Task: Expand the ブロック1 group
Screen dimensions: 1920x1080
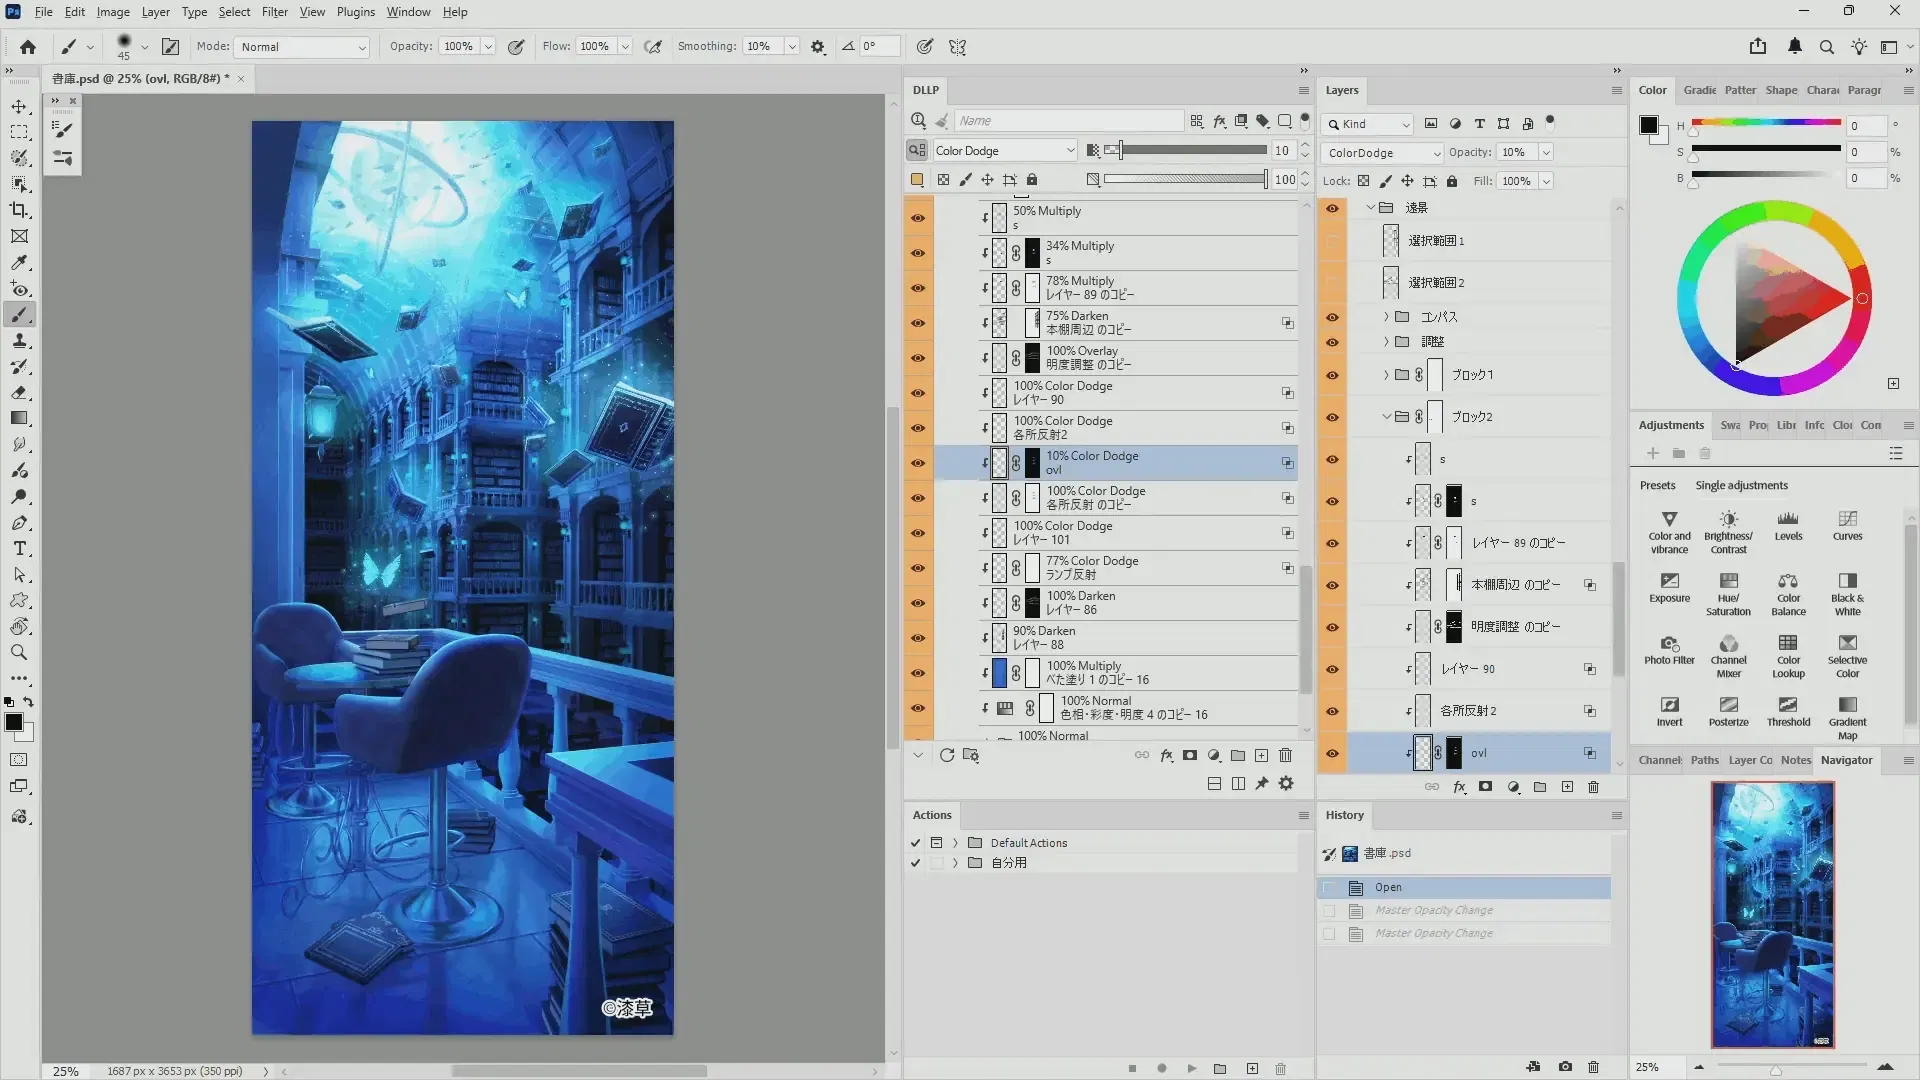Action: [1386, 375]
